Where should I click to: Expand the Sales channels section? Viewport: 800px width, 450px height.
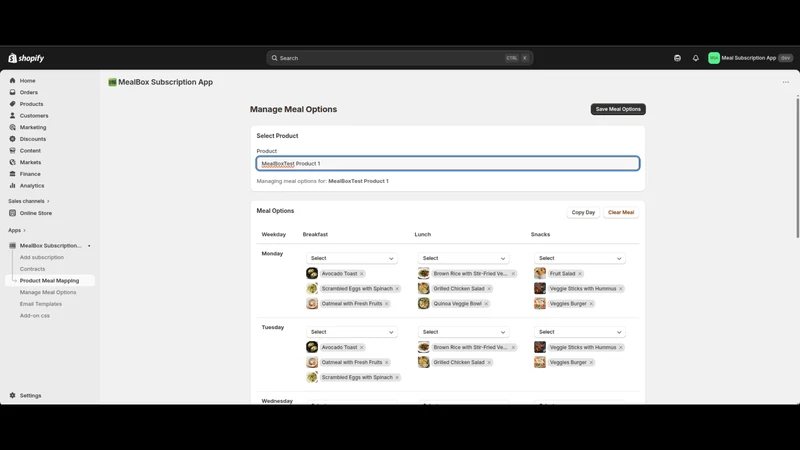point(29,201)
